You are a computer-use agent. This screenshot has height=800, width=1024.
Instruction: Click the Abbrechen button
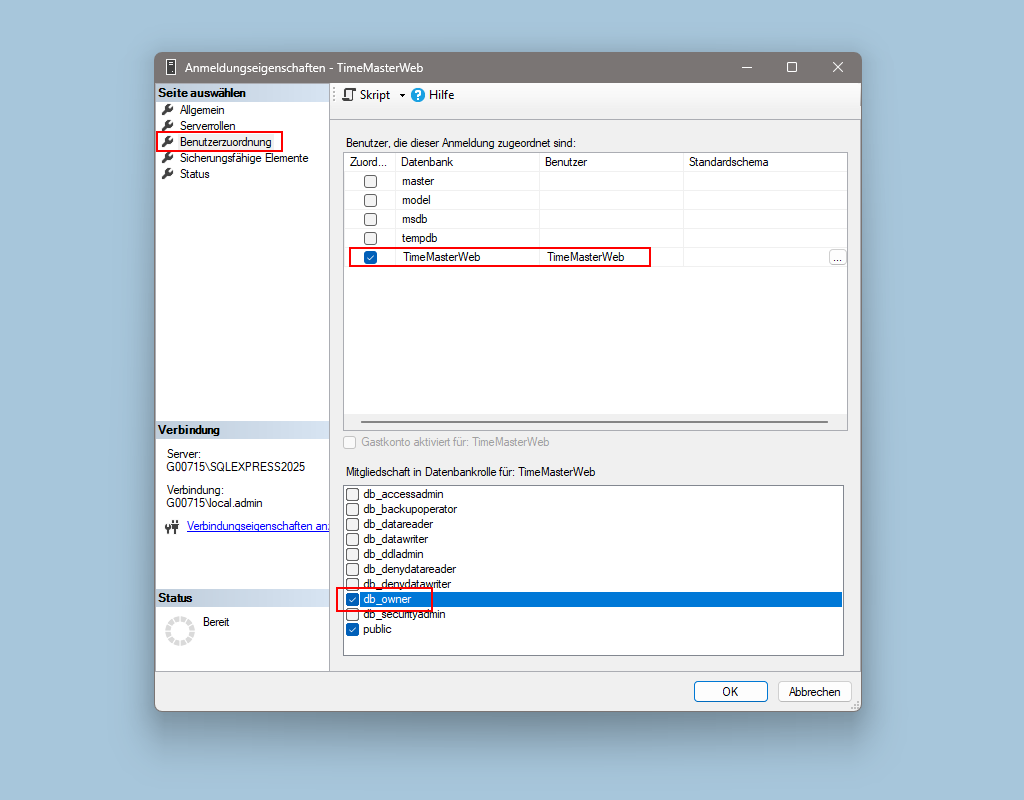tap(814, 691)
